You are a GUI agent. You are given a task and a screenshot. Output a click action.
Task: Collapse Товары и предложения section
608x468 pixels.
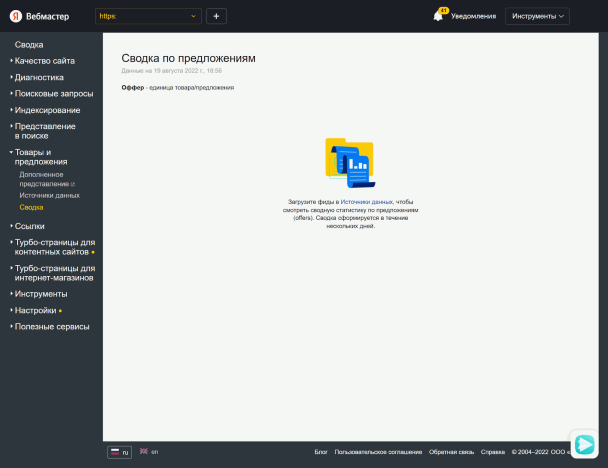(41, 157)
